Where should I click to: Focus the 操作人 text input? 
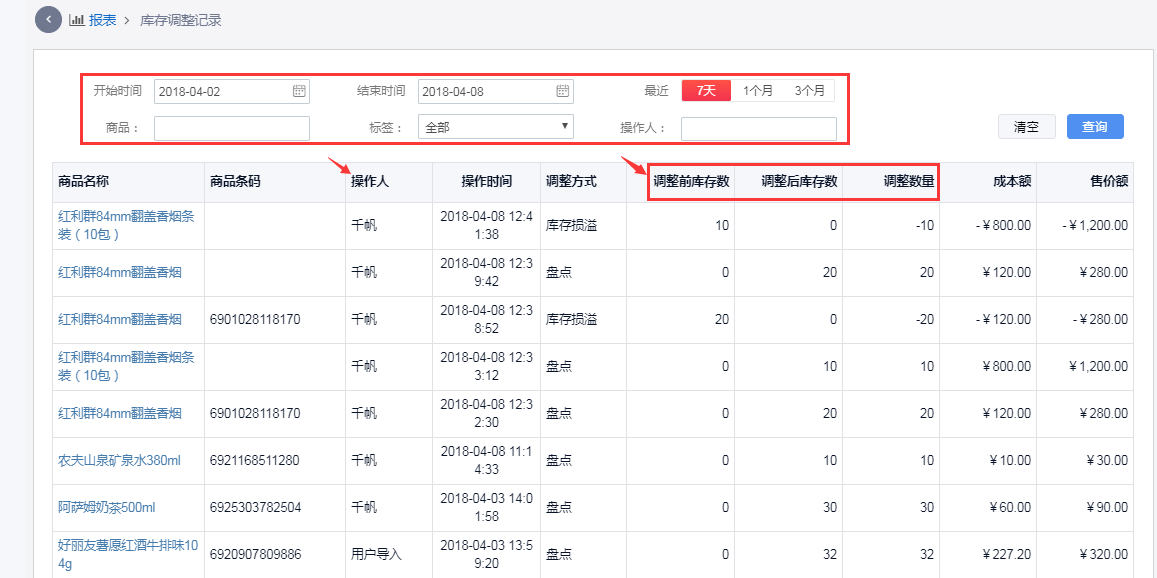(x=758, y=129)
